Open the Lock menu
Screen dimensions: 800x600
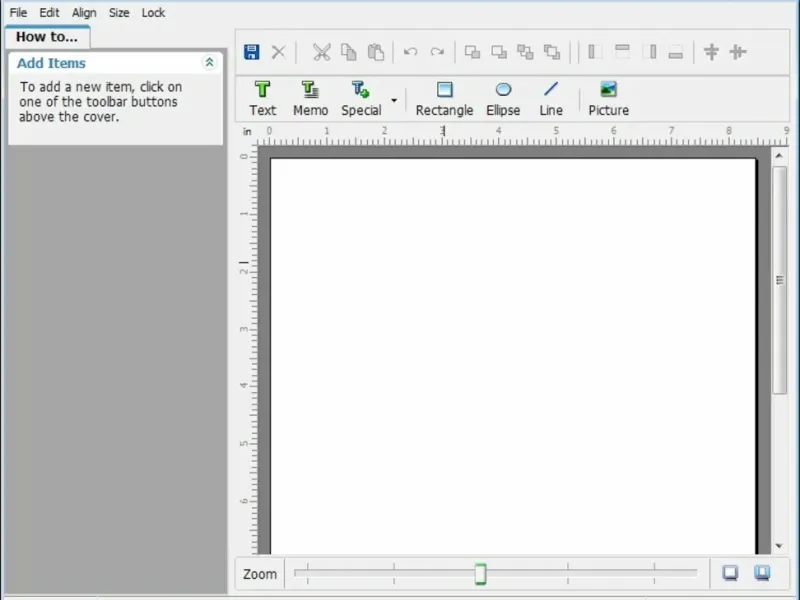(153, 13)
